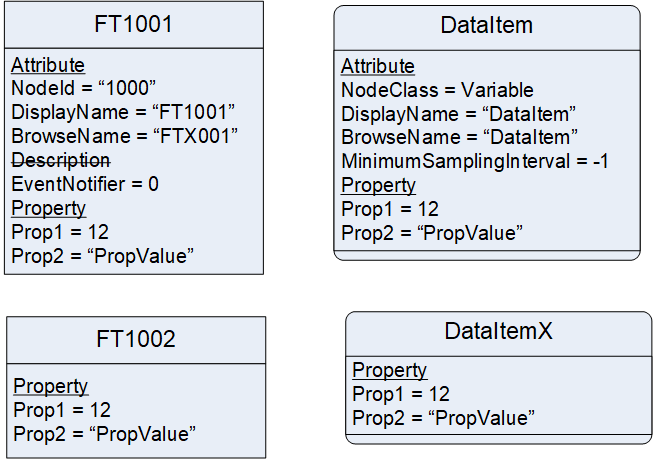Screen dimensions: 653x459
Task: Select MinimumSamplingInterval = -1 line
Action: tap(475, 161)
